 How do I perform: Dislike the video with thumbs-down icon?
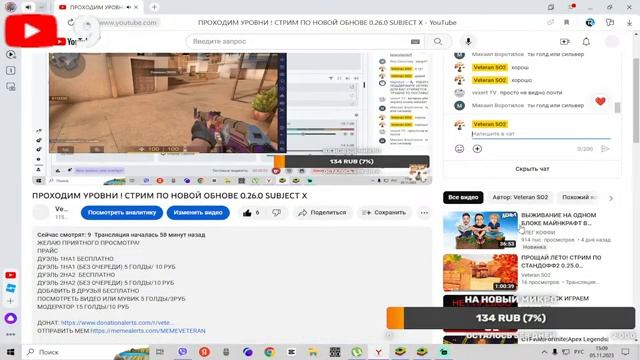point(276,213)
